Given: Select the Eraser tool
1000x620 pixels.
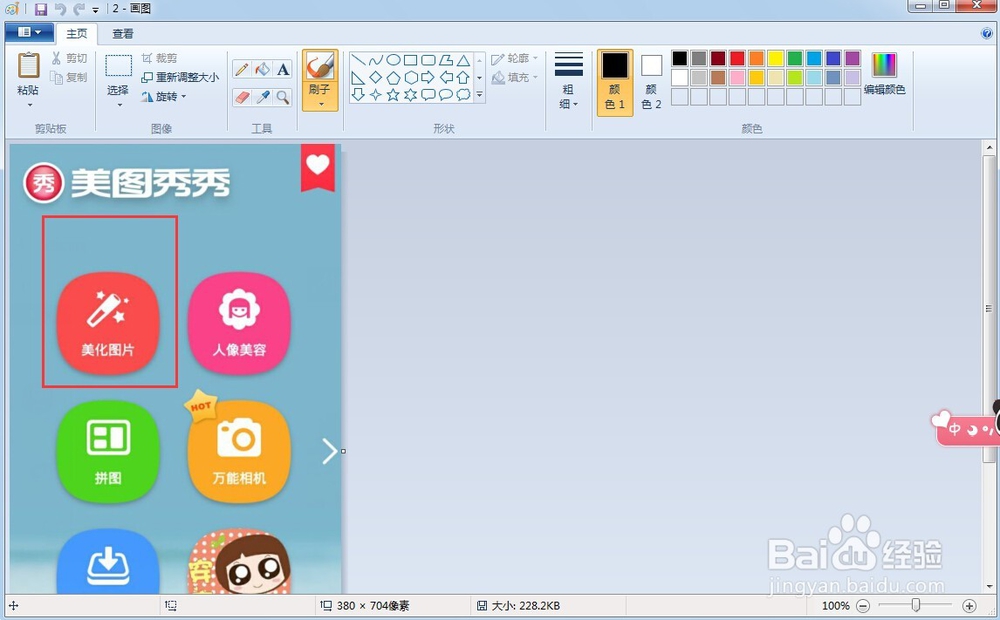Looking at the screenshot, I should (242, 97).
